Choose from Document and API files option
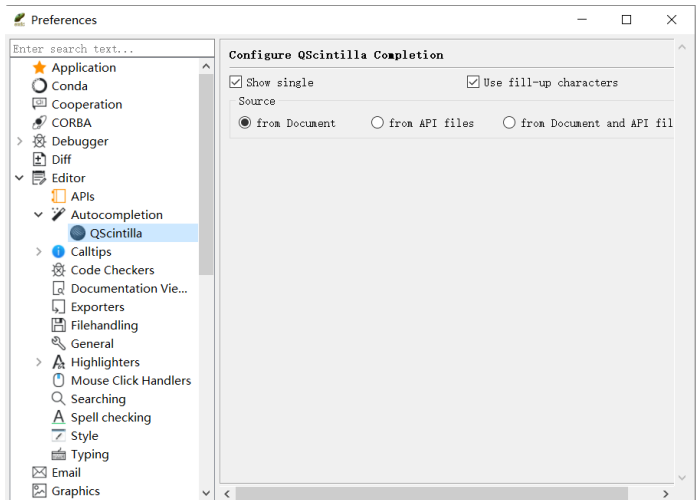The width and height of the screenshot is (696, 500). (x=509, y=122)
